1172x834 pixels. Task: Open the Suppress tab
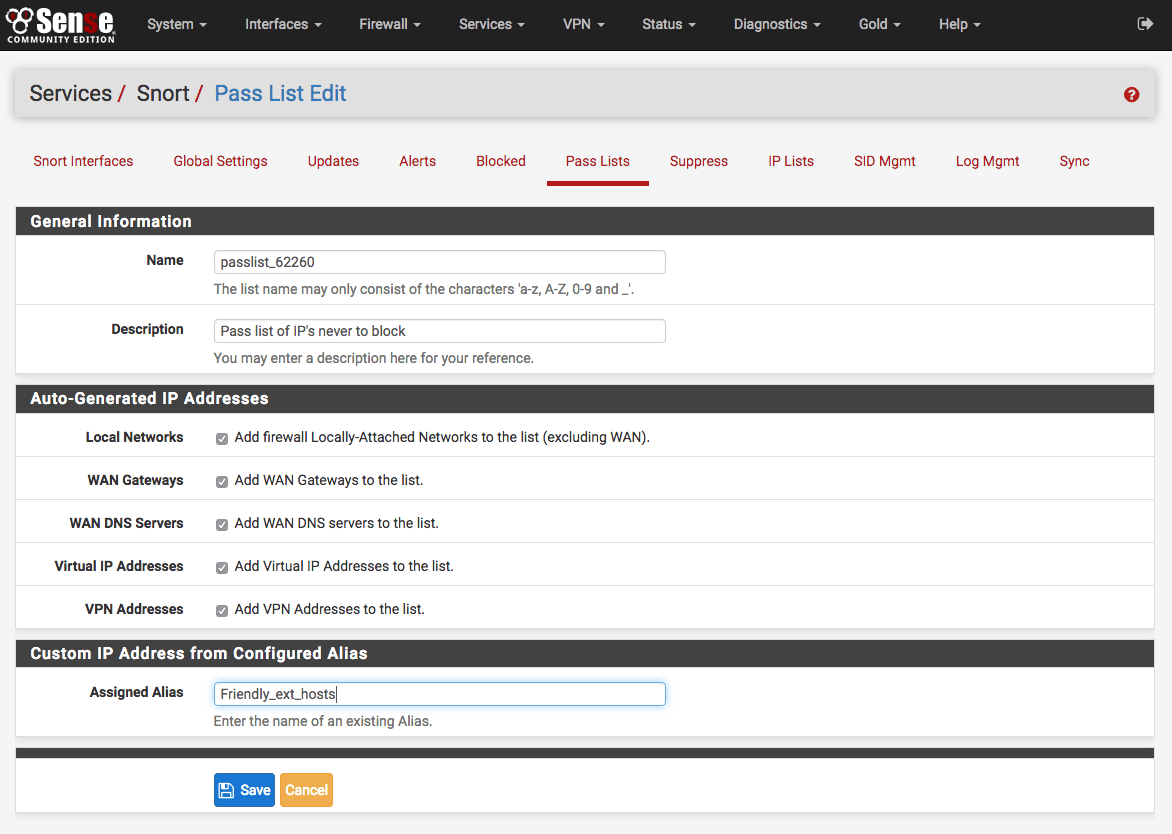[698, 161]
